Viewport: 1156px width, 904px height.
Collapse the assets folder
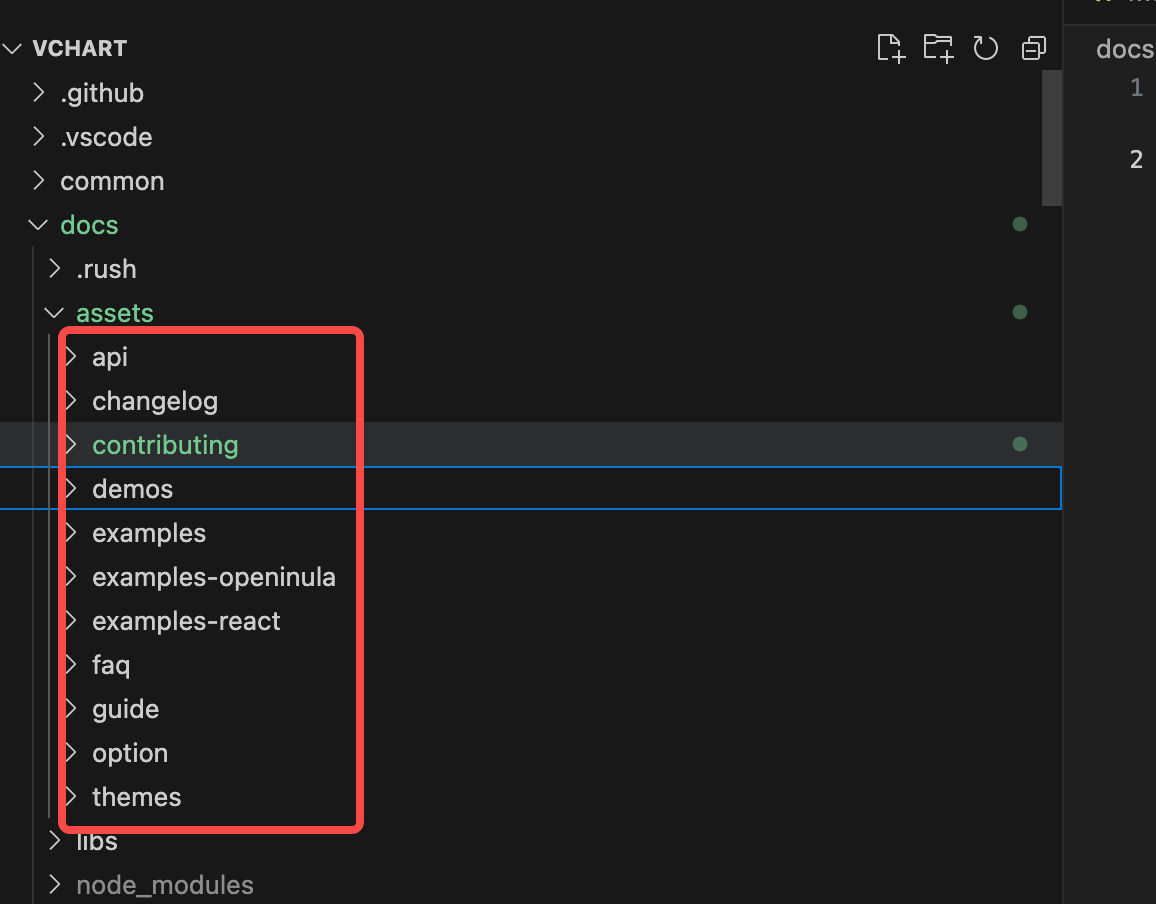[54, 313]
